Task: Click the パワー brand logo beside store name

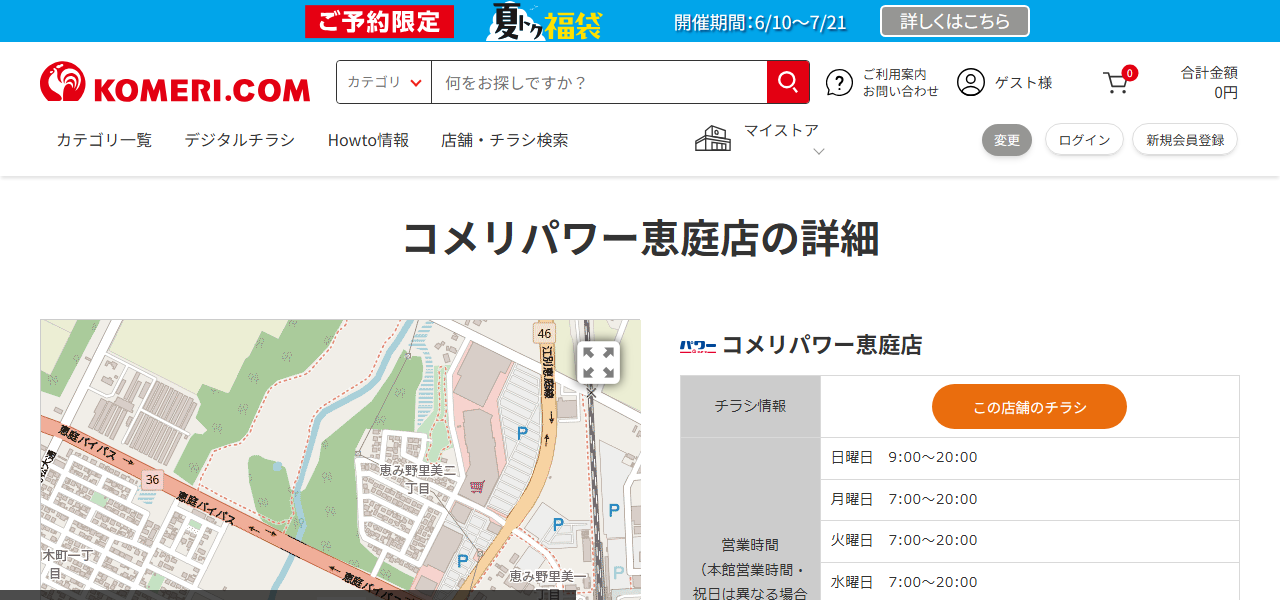Action: [x=698, y=347]
